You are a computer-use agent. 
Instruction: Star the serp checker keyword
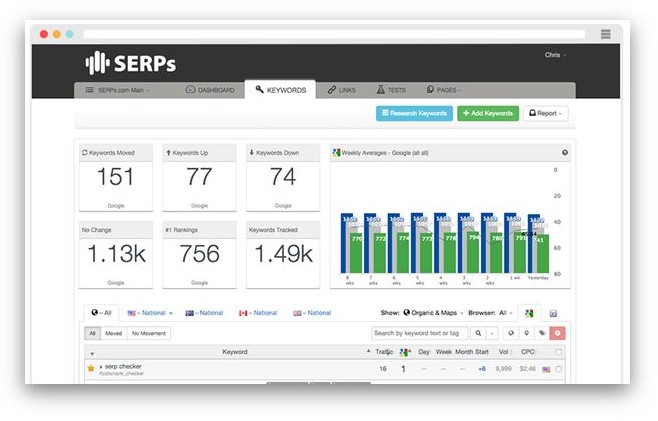(x=91, y=368)
